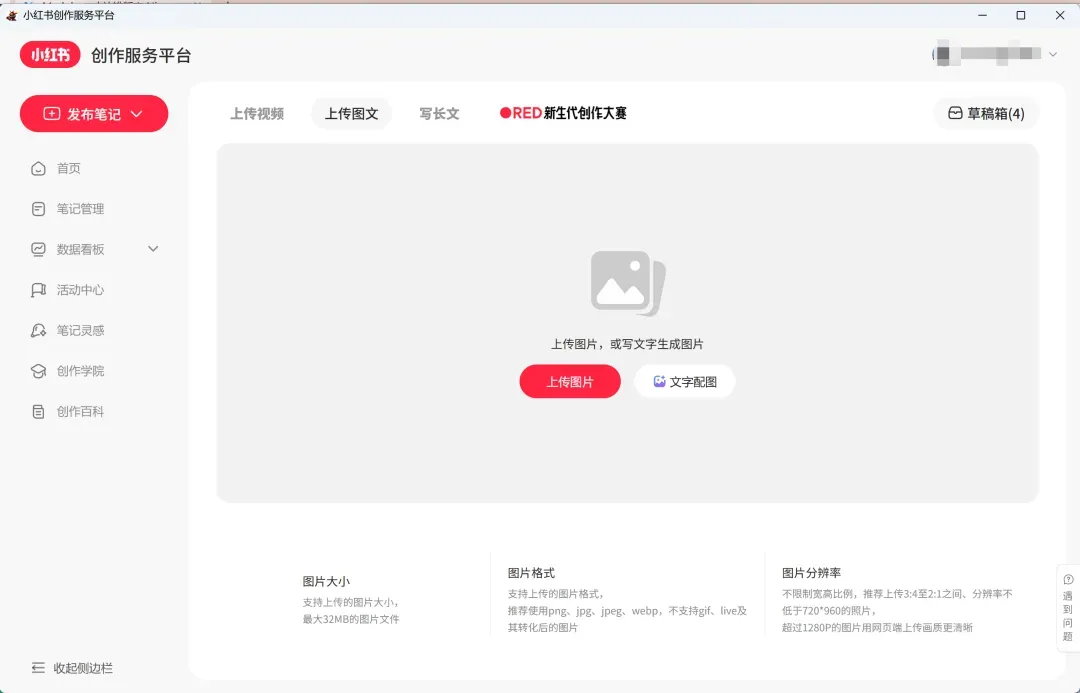The width and height of the screenshot is (1080, 693).
Task: Open the account dropdown chevron
Action: (x=1052, y=54)
